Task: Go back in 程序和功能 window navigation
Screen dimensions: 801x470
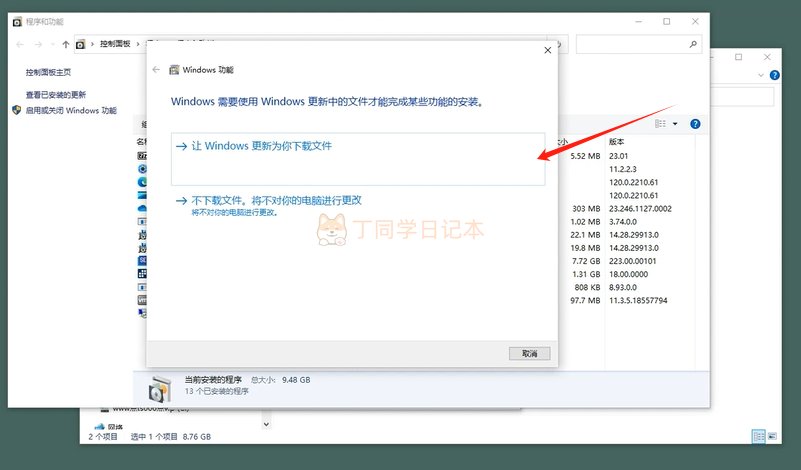Action: 20,44
